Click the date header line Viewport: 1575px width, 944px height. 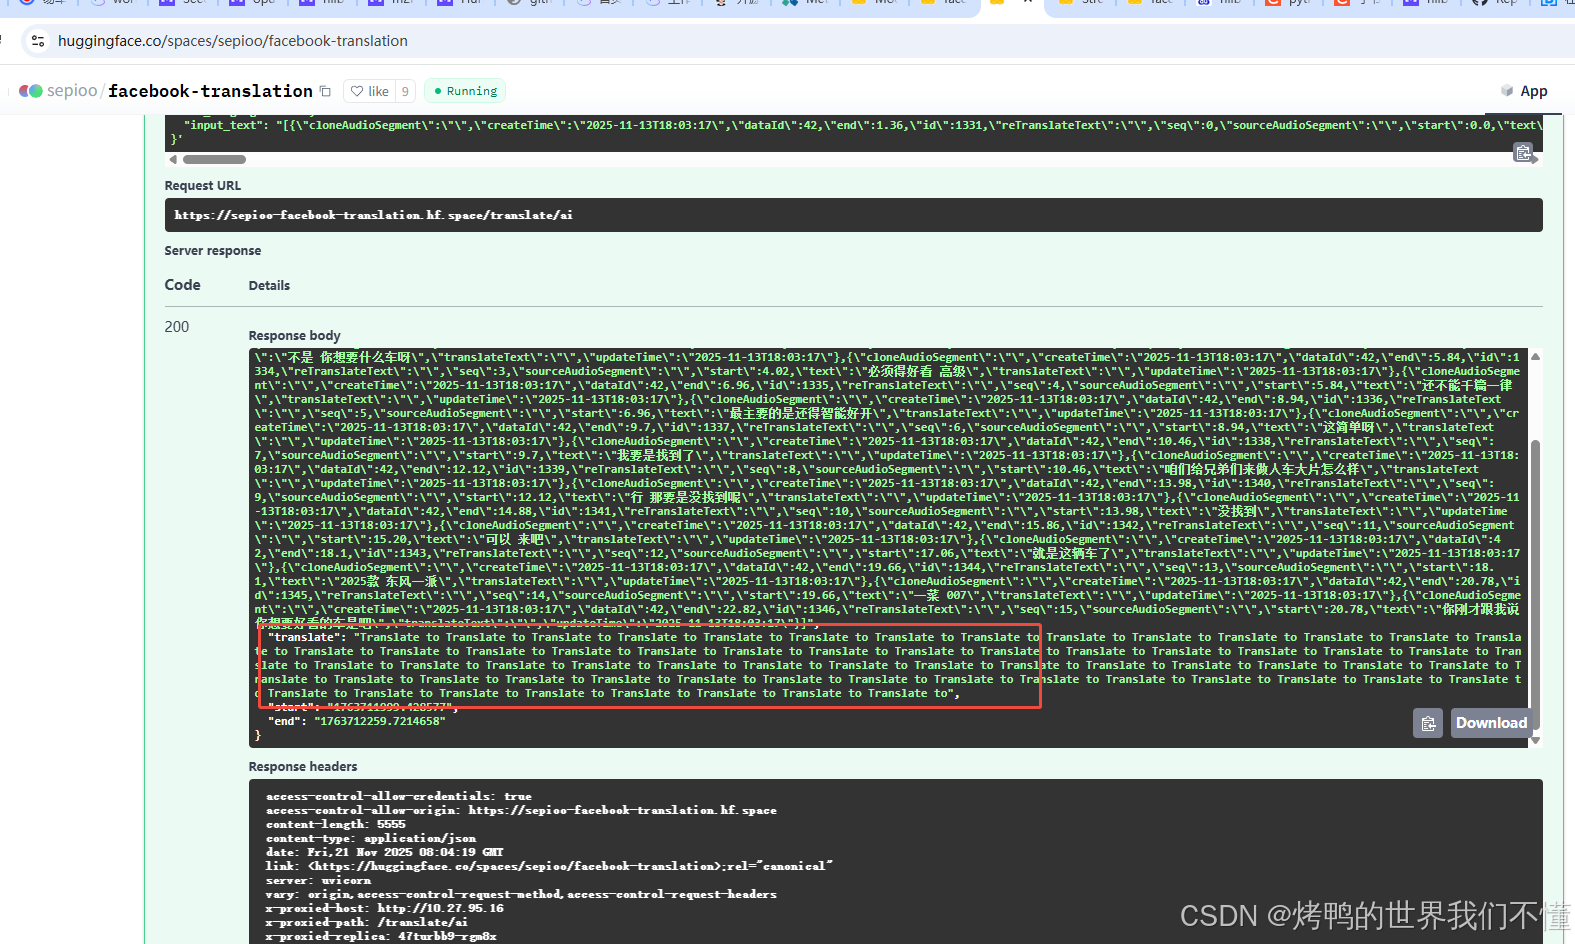tap(385, 852)
